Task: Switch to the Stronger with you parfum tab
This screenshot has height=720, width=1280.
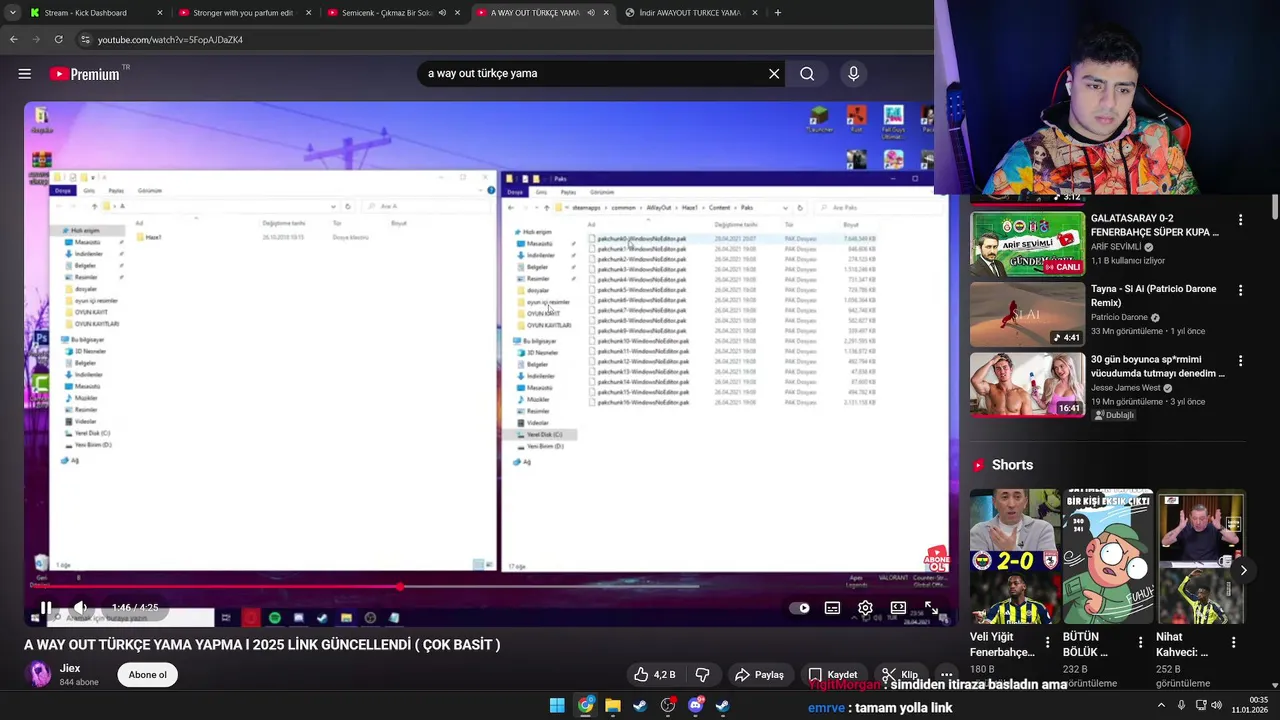Action: tap(242, 13)
